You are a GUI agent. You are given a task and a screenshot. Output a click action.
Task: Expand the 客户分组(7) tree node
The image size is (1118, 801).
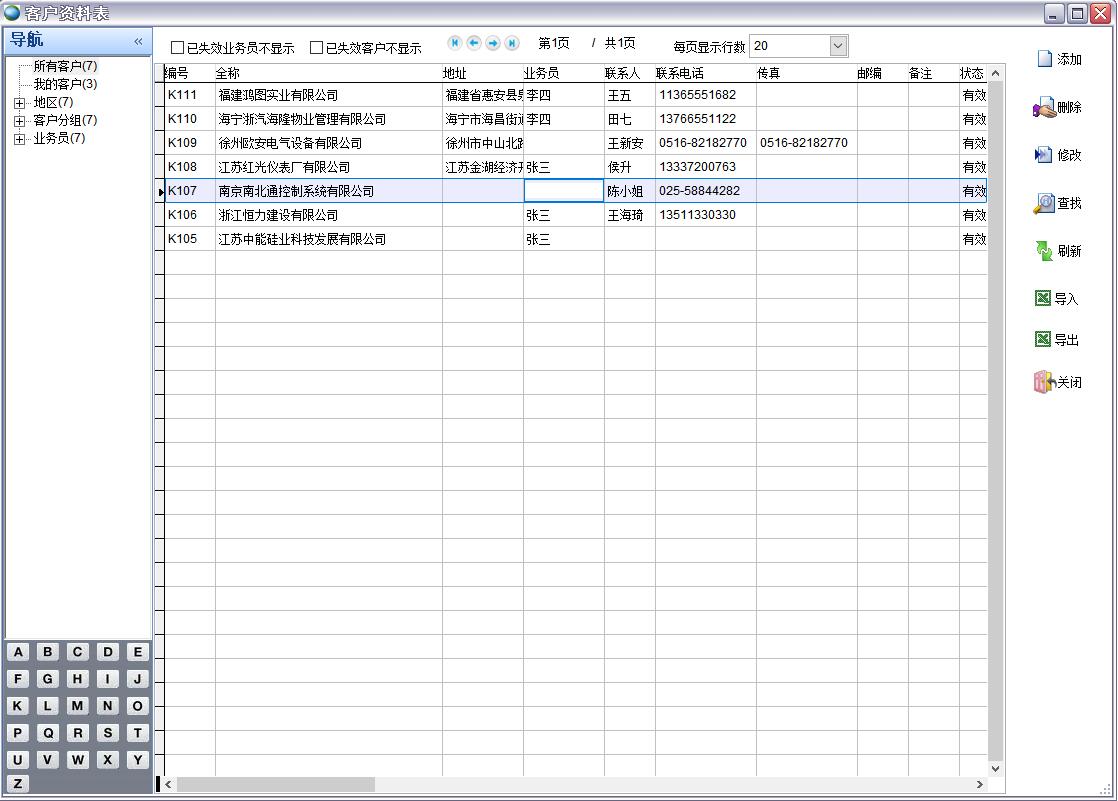tap(20, 121)
